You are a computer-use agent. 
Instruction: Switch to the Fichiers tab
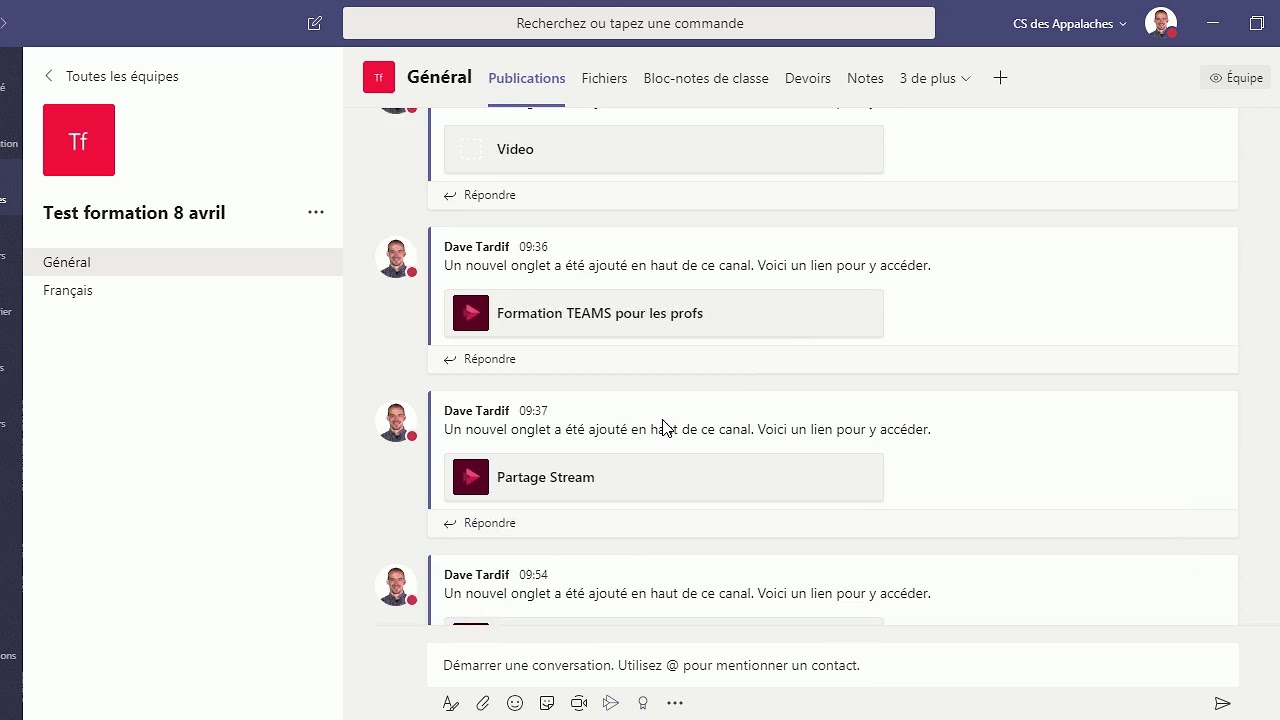tap(605, 78)
